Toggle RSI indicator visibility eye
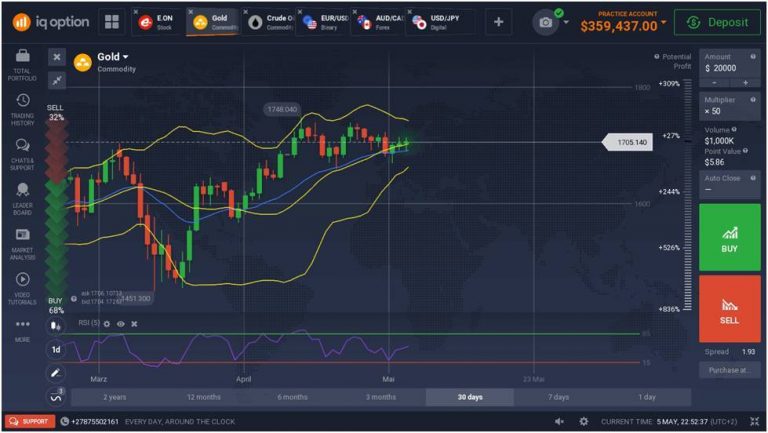Image resolution: width=768 pixels, height=433 pixels. point(120,324)
